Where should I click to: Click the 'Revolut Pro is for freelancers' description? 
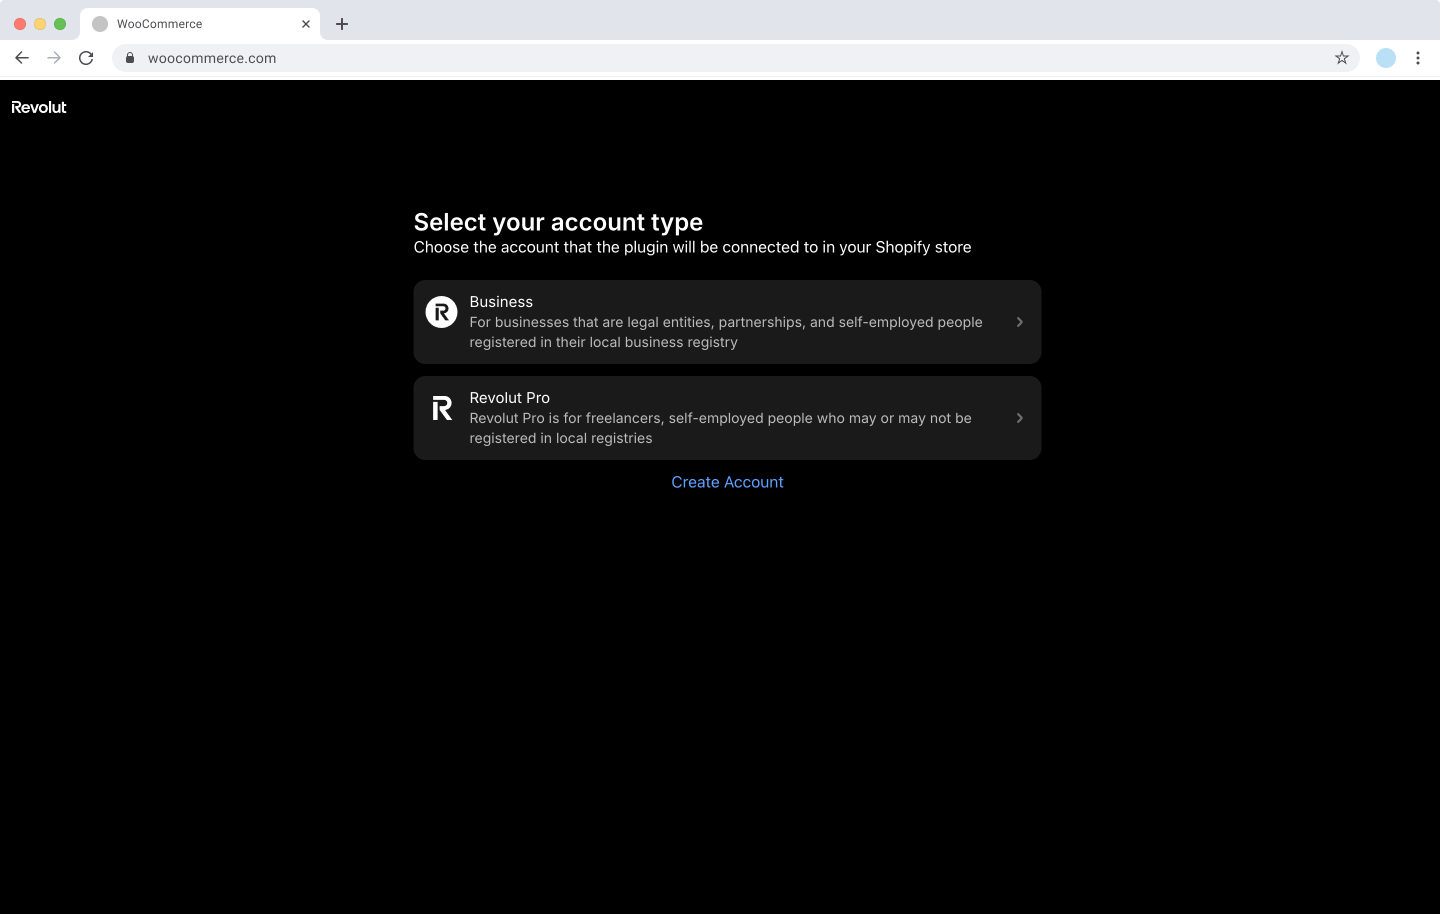coord(720,428)
